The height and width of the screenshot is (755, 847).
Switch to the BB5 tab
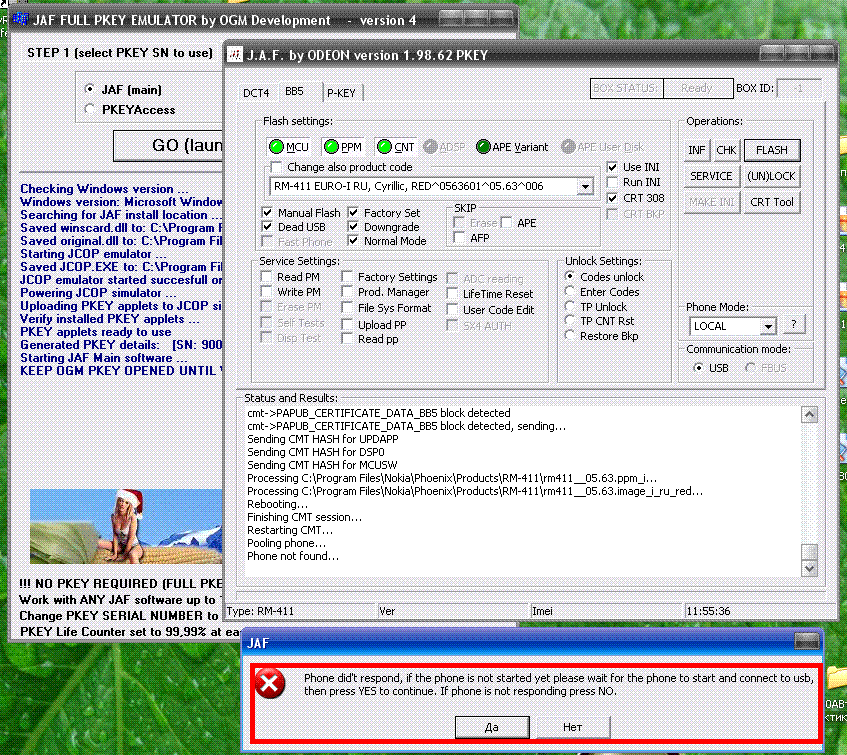click(x=294, y=91)
